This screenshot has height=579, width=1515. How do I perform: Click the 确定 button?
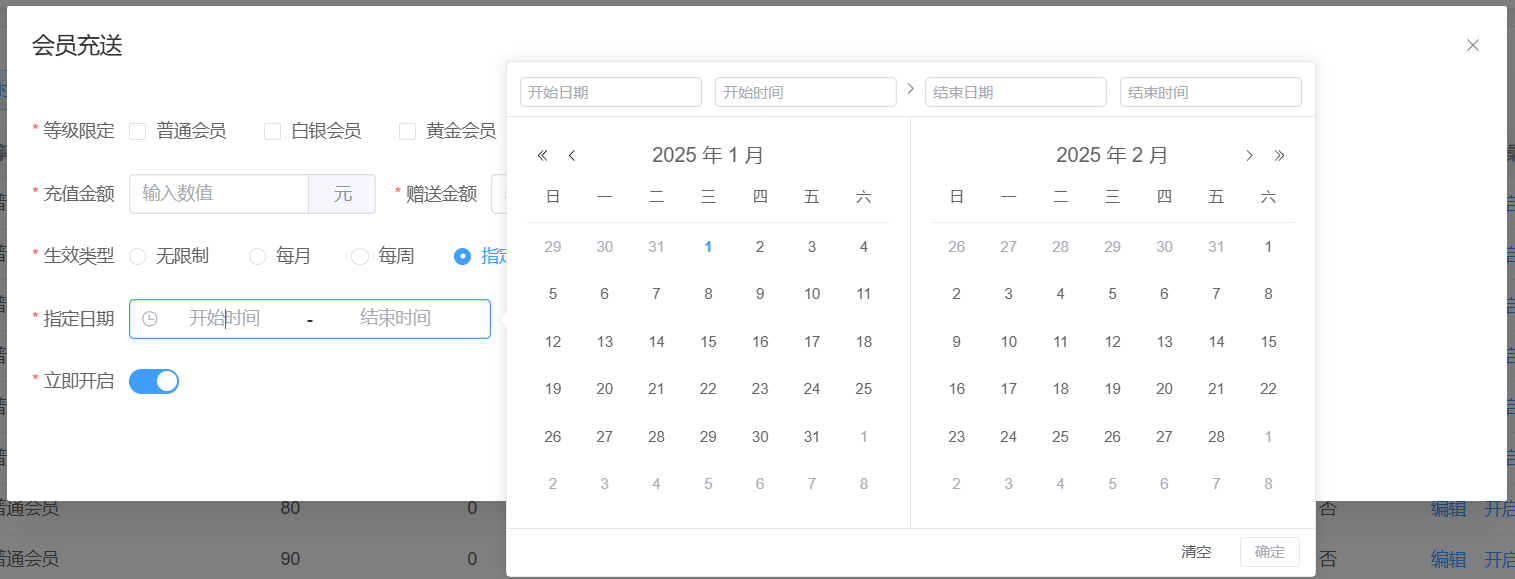tap(1270, 552)
